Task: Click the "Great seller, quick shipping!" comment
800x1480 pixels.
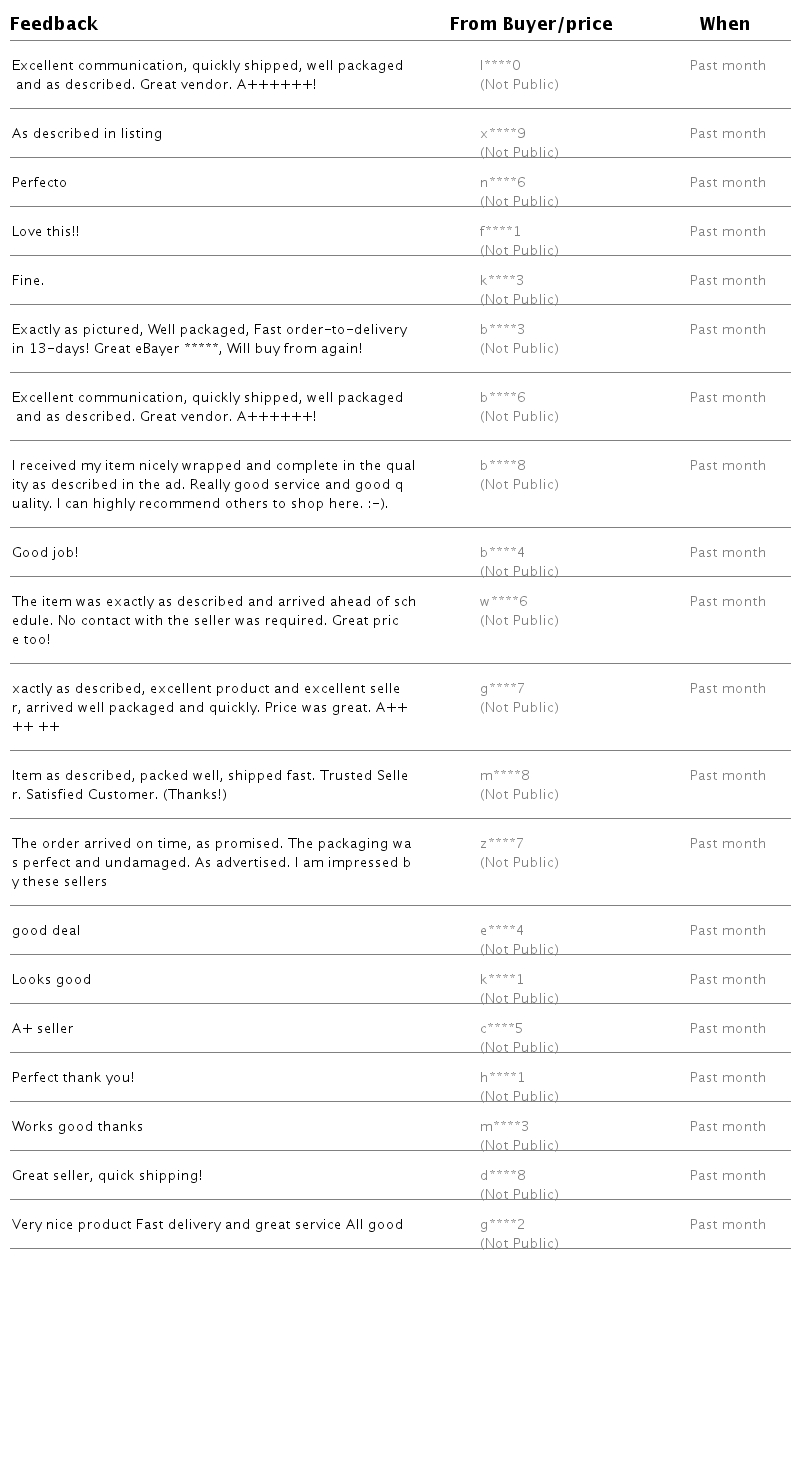Action: point(107,1176)
